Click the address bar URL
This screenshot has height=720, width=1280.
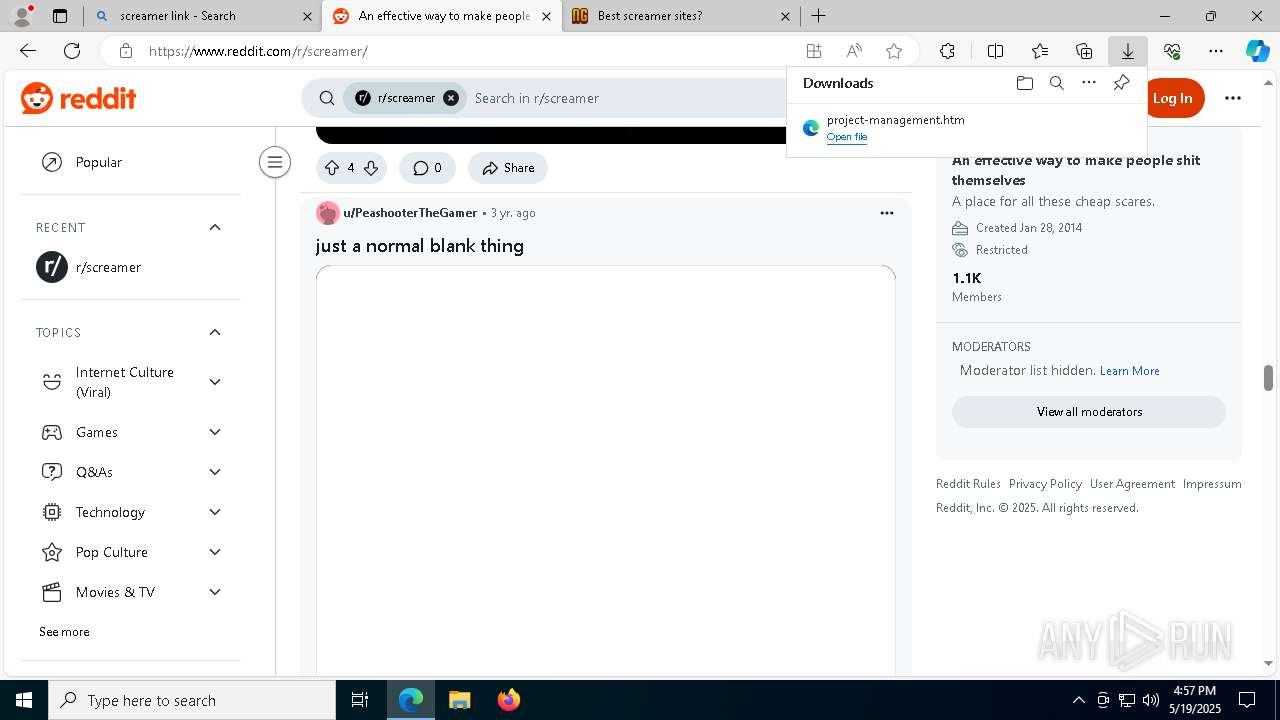(x=258, y=51)
